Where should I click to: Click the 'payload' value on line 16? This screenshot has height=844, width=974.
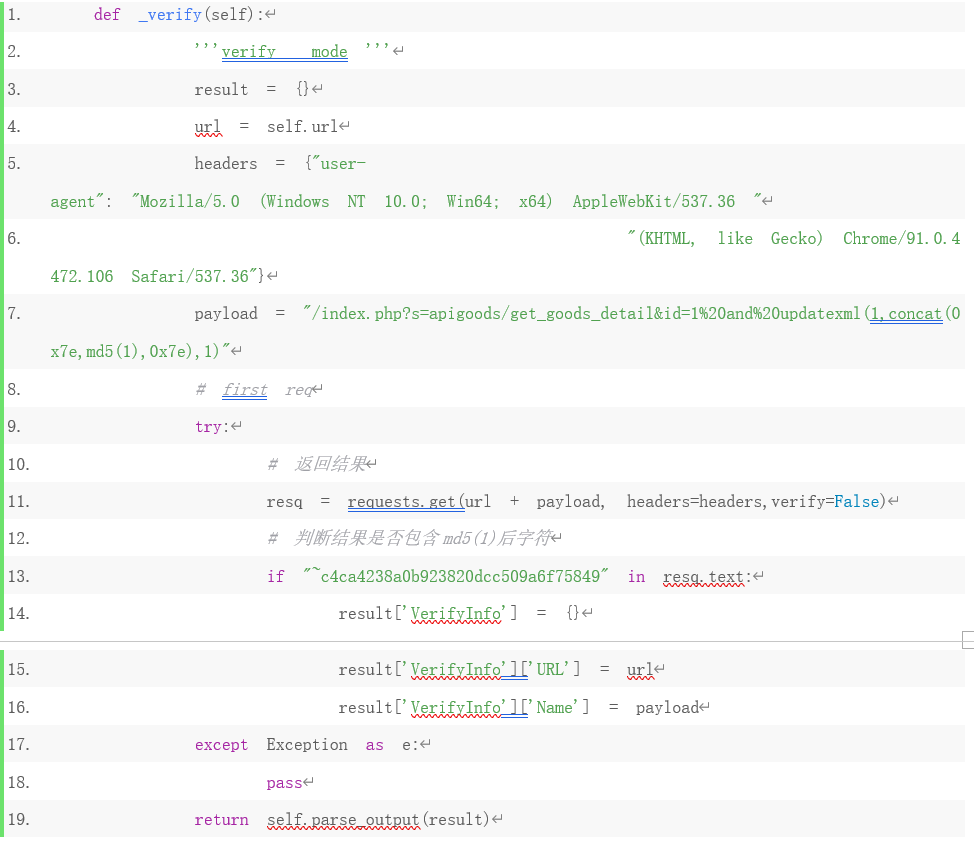pos(668,708)
